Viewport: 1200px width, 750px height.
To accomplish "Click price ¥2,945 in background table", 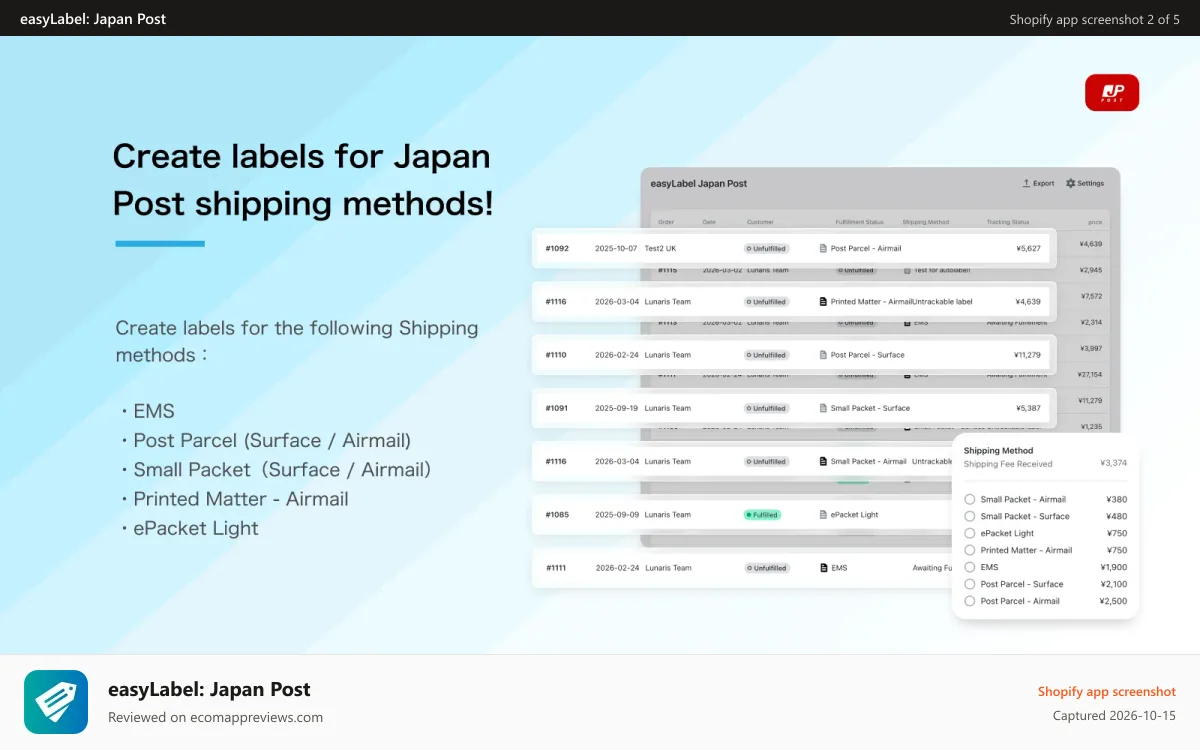I will click(1091, 270).
